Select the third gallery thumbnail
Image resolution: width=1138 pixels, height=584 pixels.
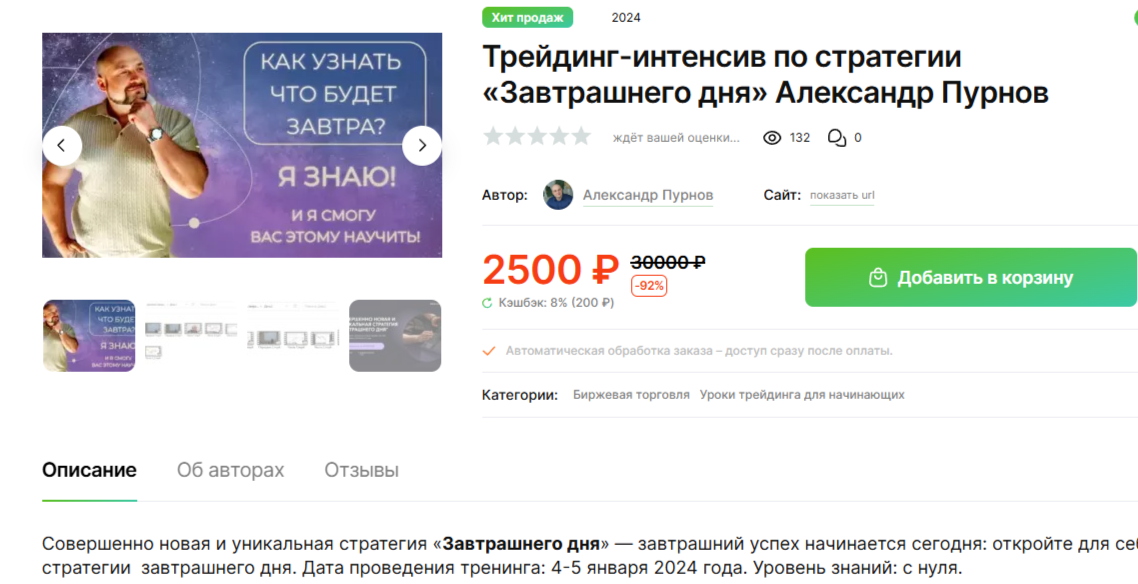[x=293, y=336]
